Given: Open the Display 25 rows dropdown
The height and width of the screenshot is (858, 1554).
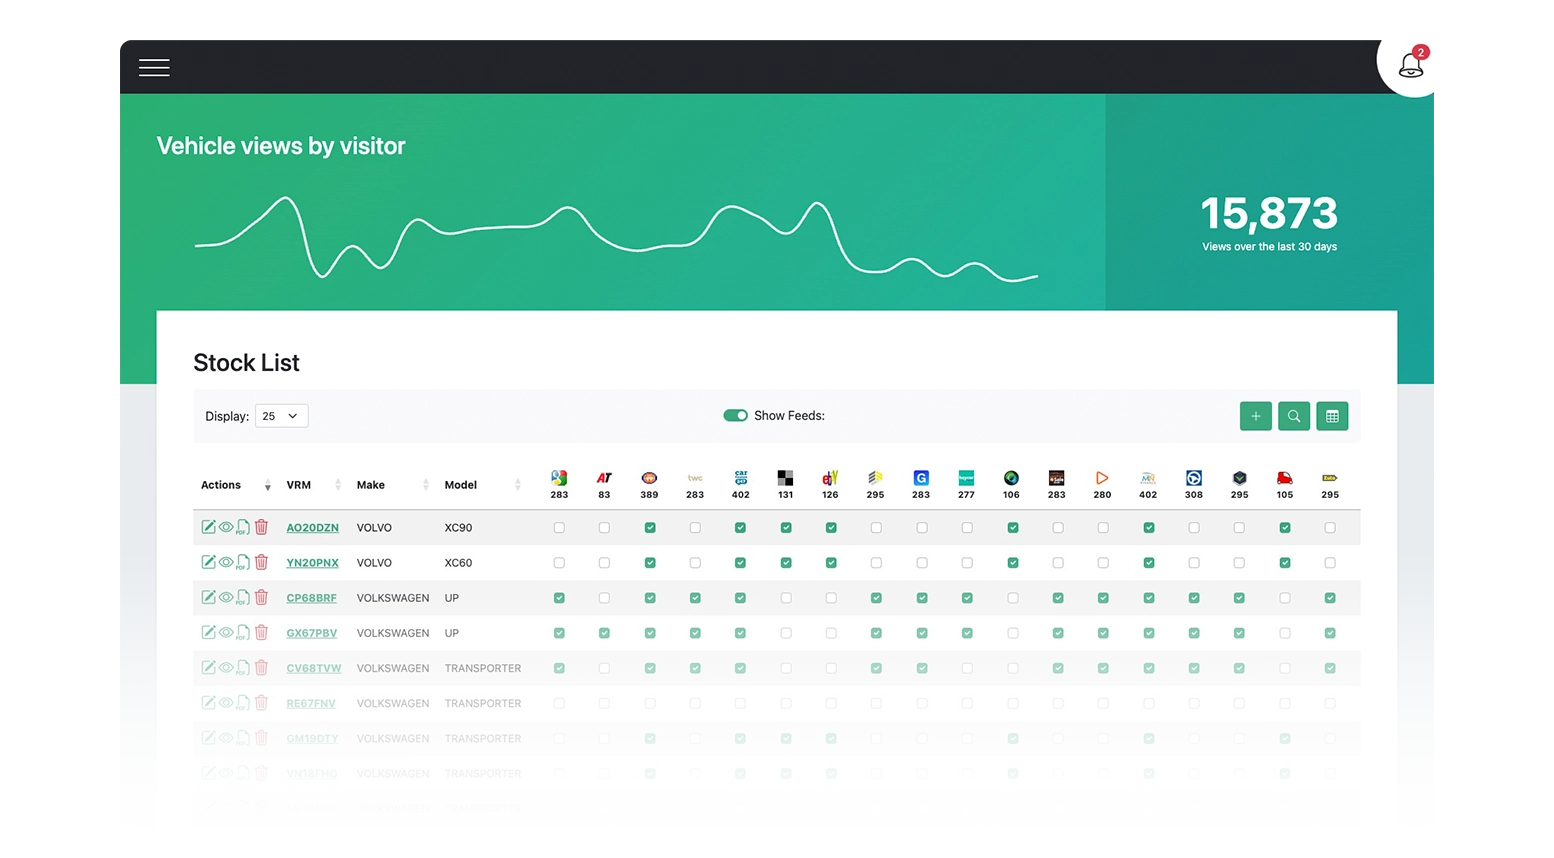Looking at the screenshot, I should 281,416.
